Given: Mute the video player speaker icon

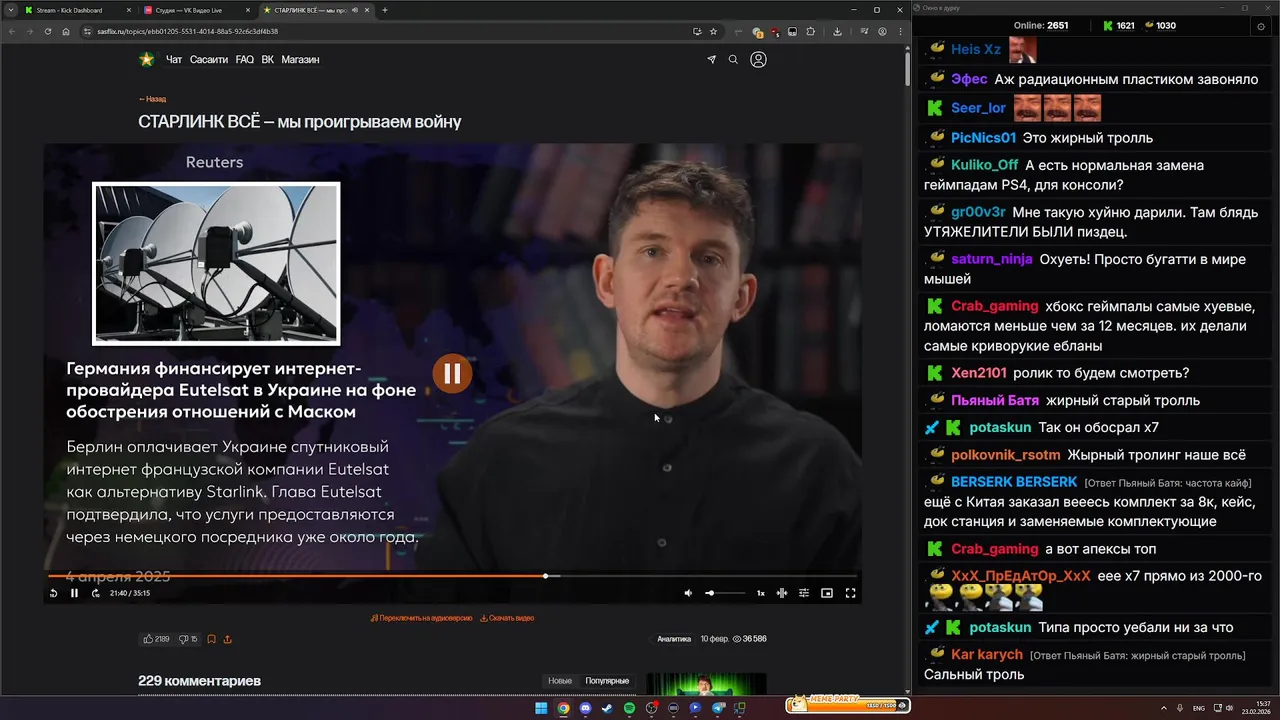Looking at the screenshot, I should click(688, 593).
